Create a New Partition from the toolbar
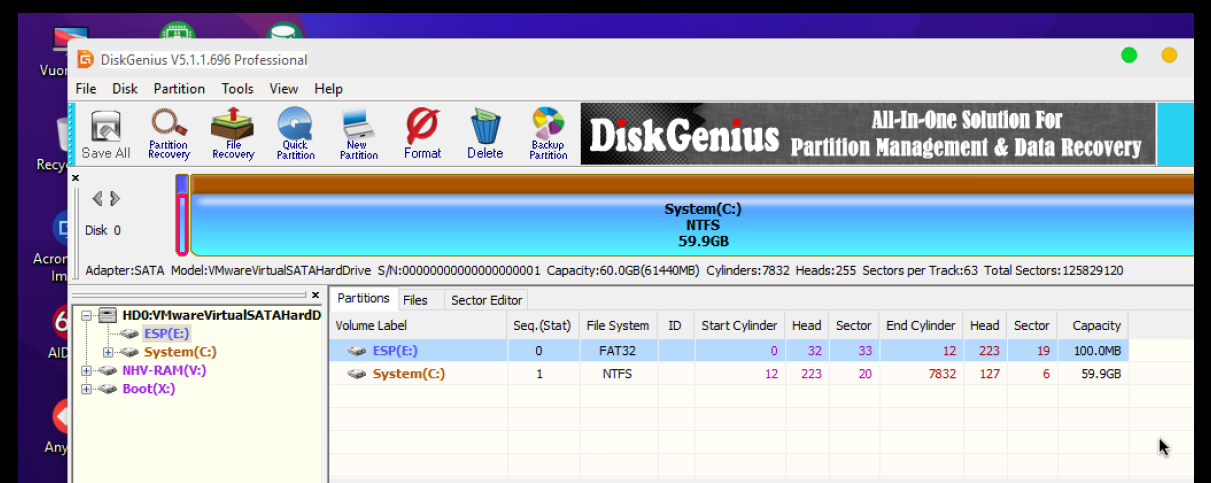This screenshot has width=1211, height=483. pos(358,134)
